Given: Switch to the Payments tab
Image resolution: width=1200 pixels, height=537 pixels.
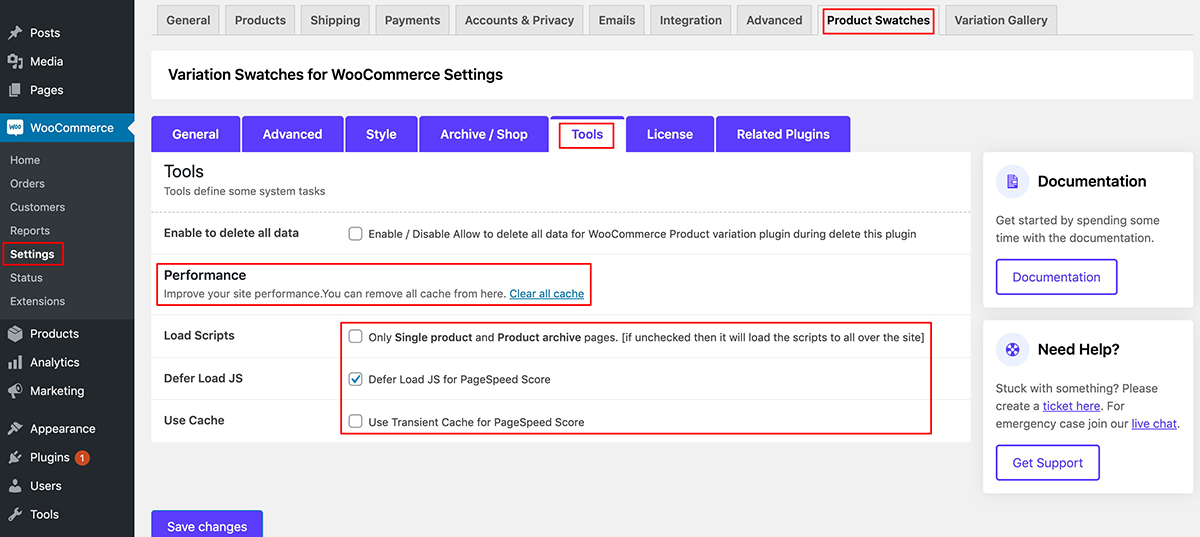Looking at the screenshot, I should click(x=413, y=20).
